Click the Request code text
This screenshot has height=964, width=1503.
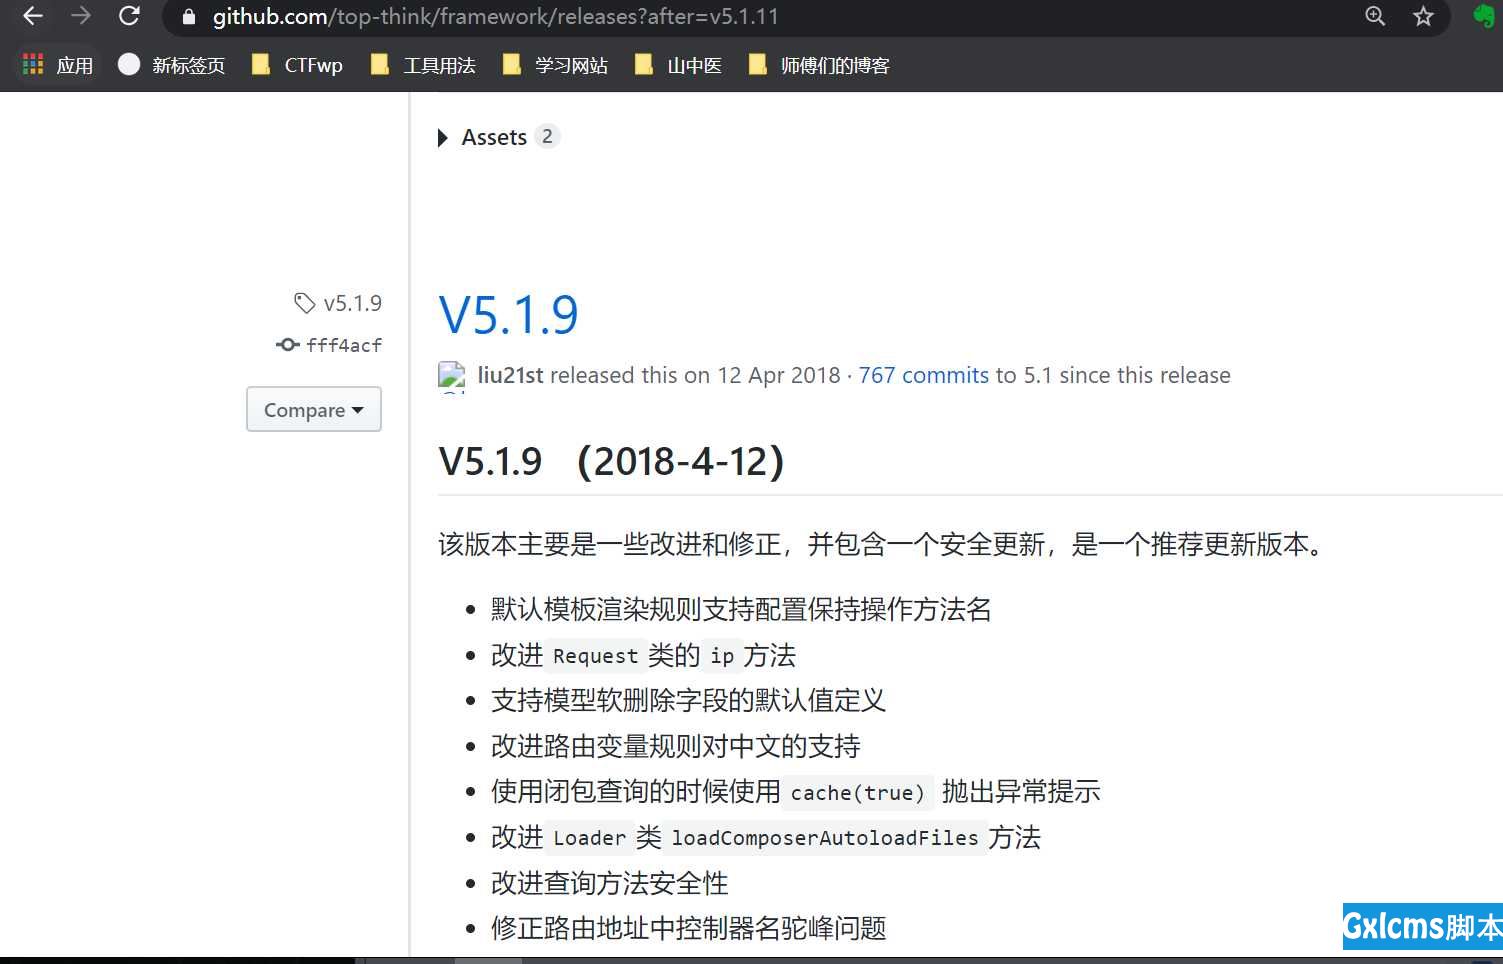[x=595, y=656]
